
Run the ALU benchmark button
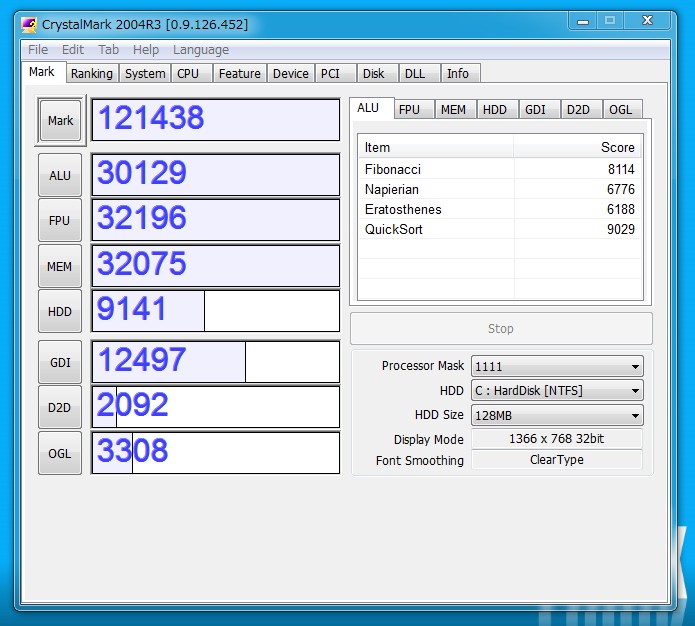[60, 175]
